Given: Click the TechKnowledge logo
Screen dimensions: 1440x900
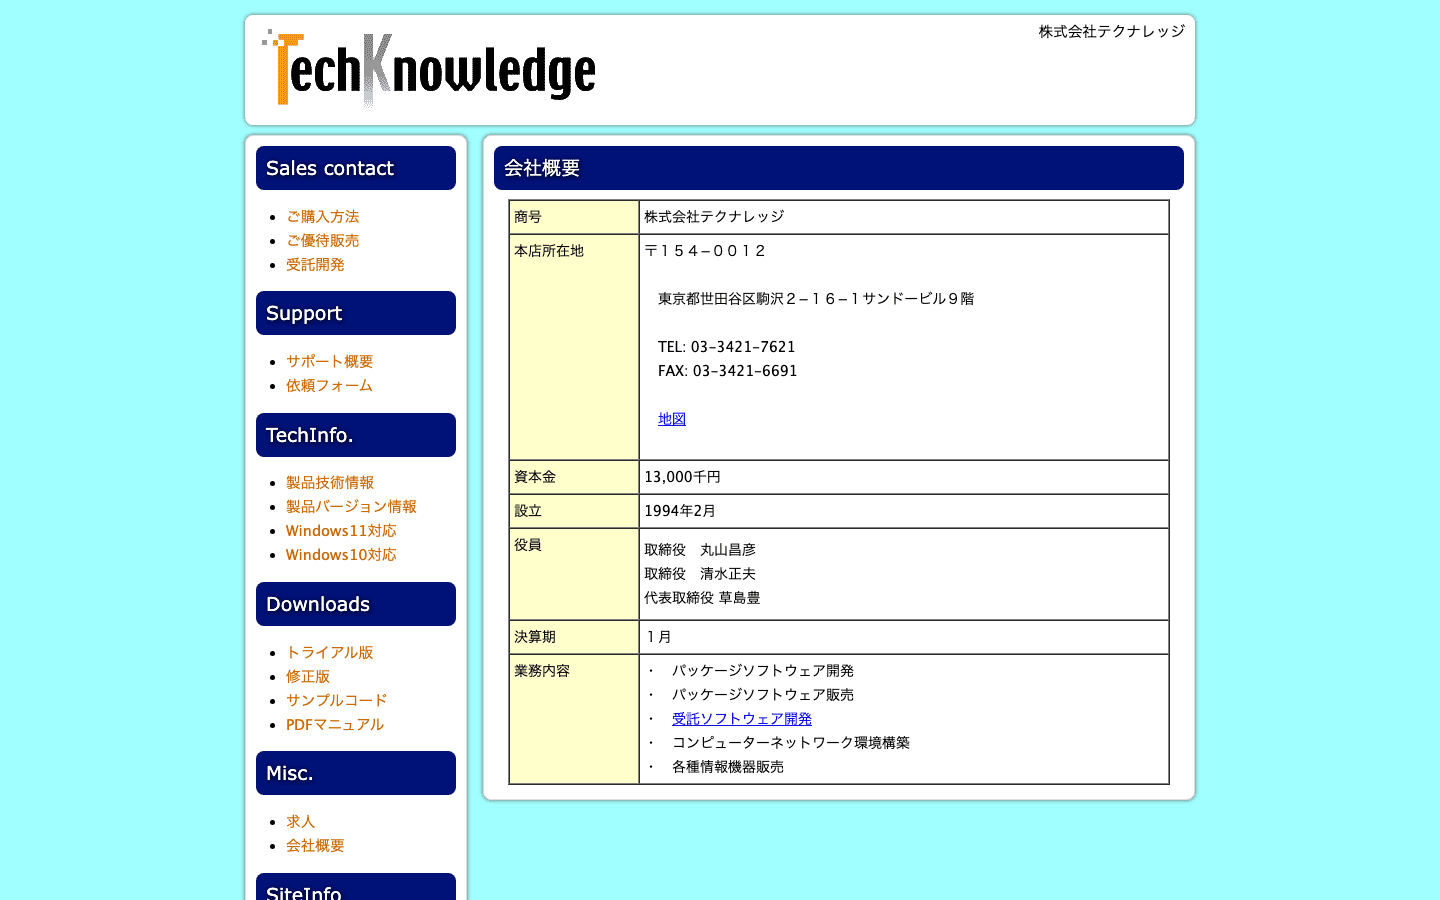Looking at the screenshot, I should click(429, 70).
